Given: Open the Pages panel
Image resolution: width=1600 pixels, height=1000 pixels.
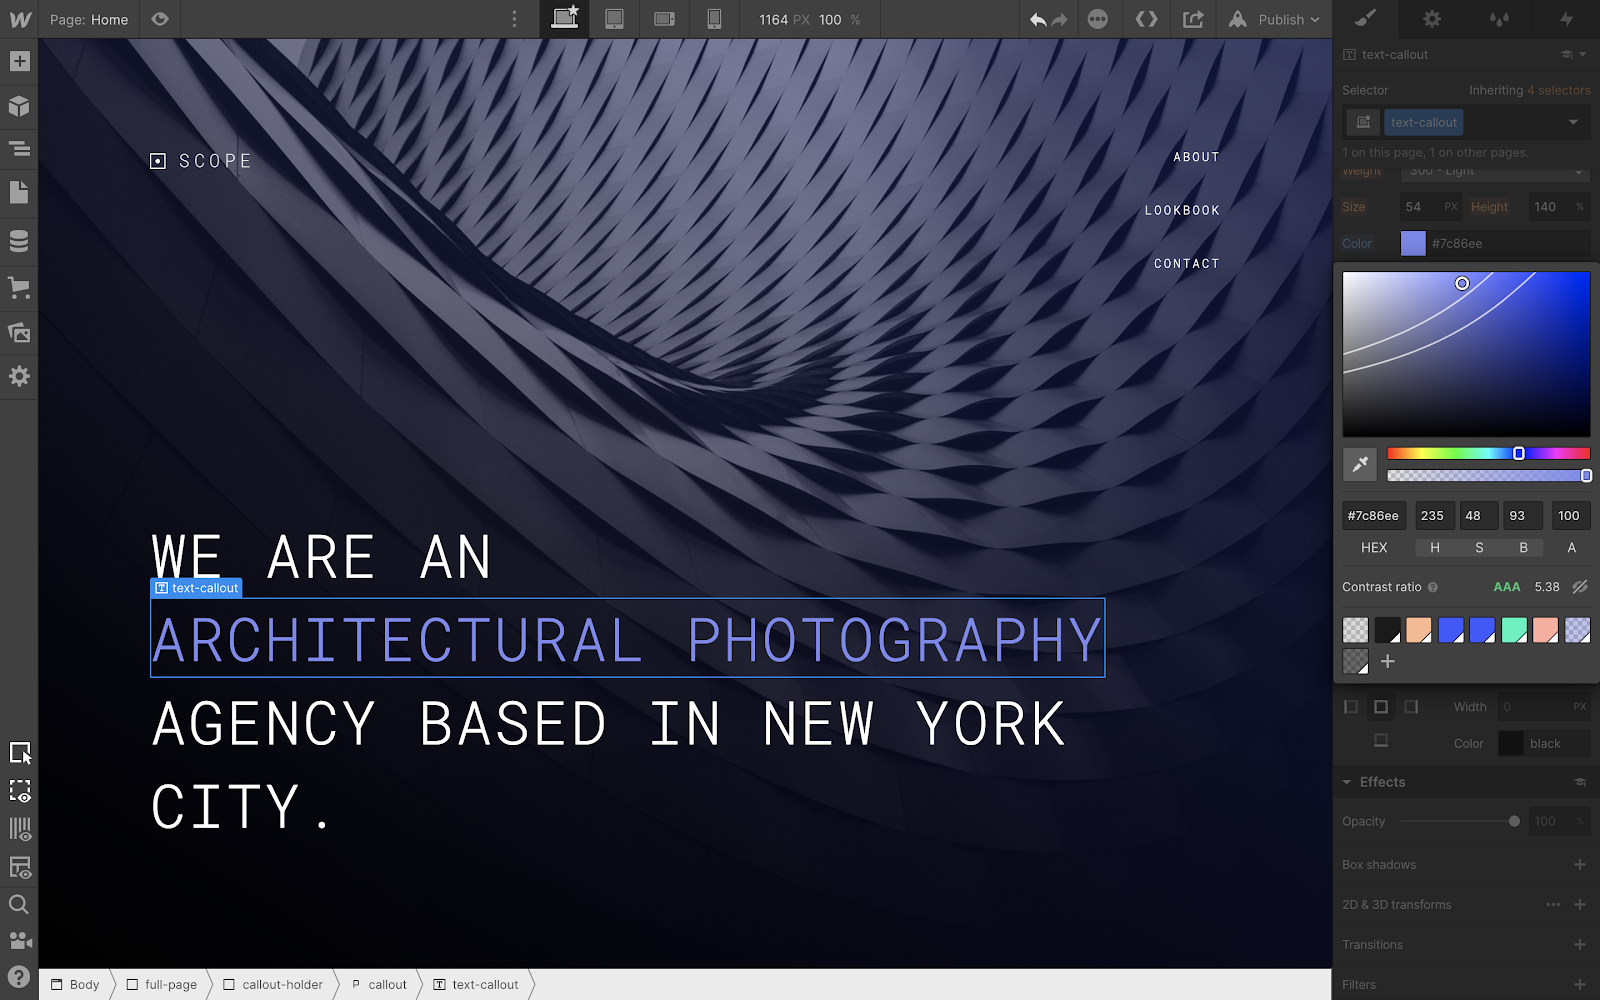Looking at the screenshot, I should pos(19,193).
